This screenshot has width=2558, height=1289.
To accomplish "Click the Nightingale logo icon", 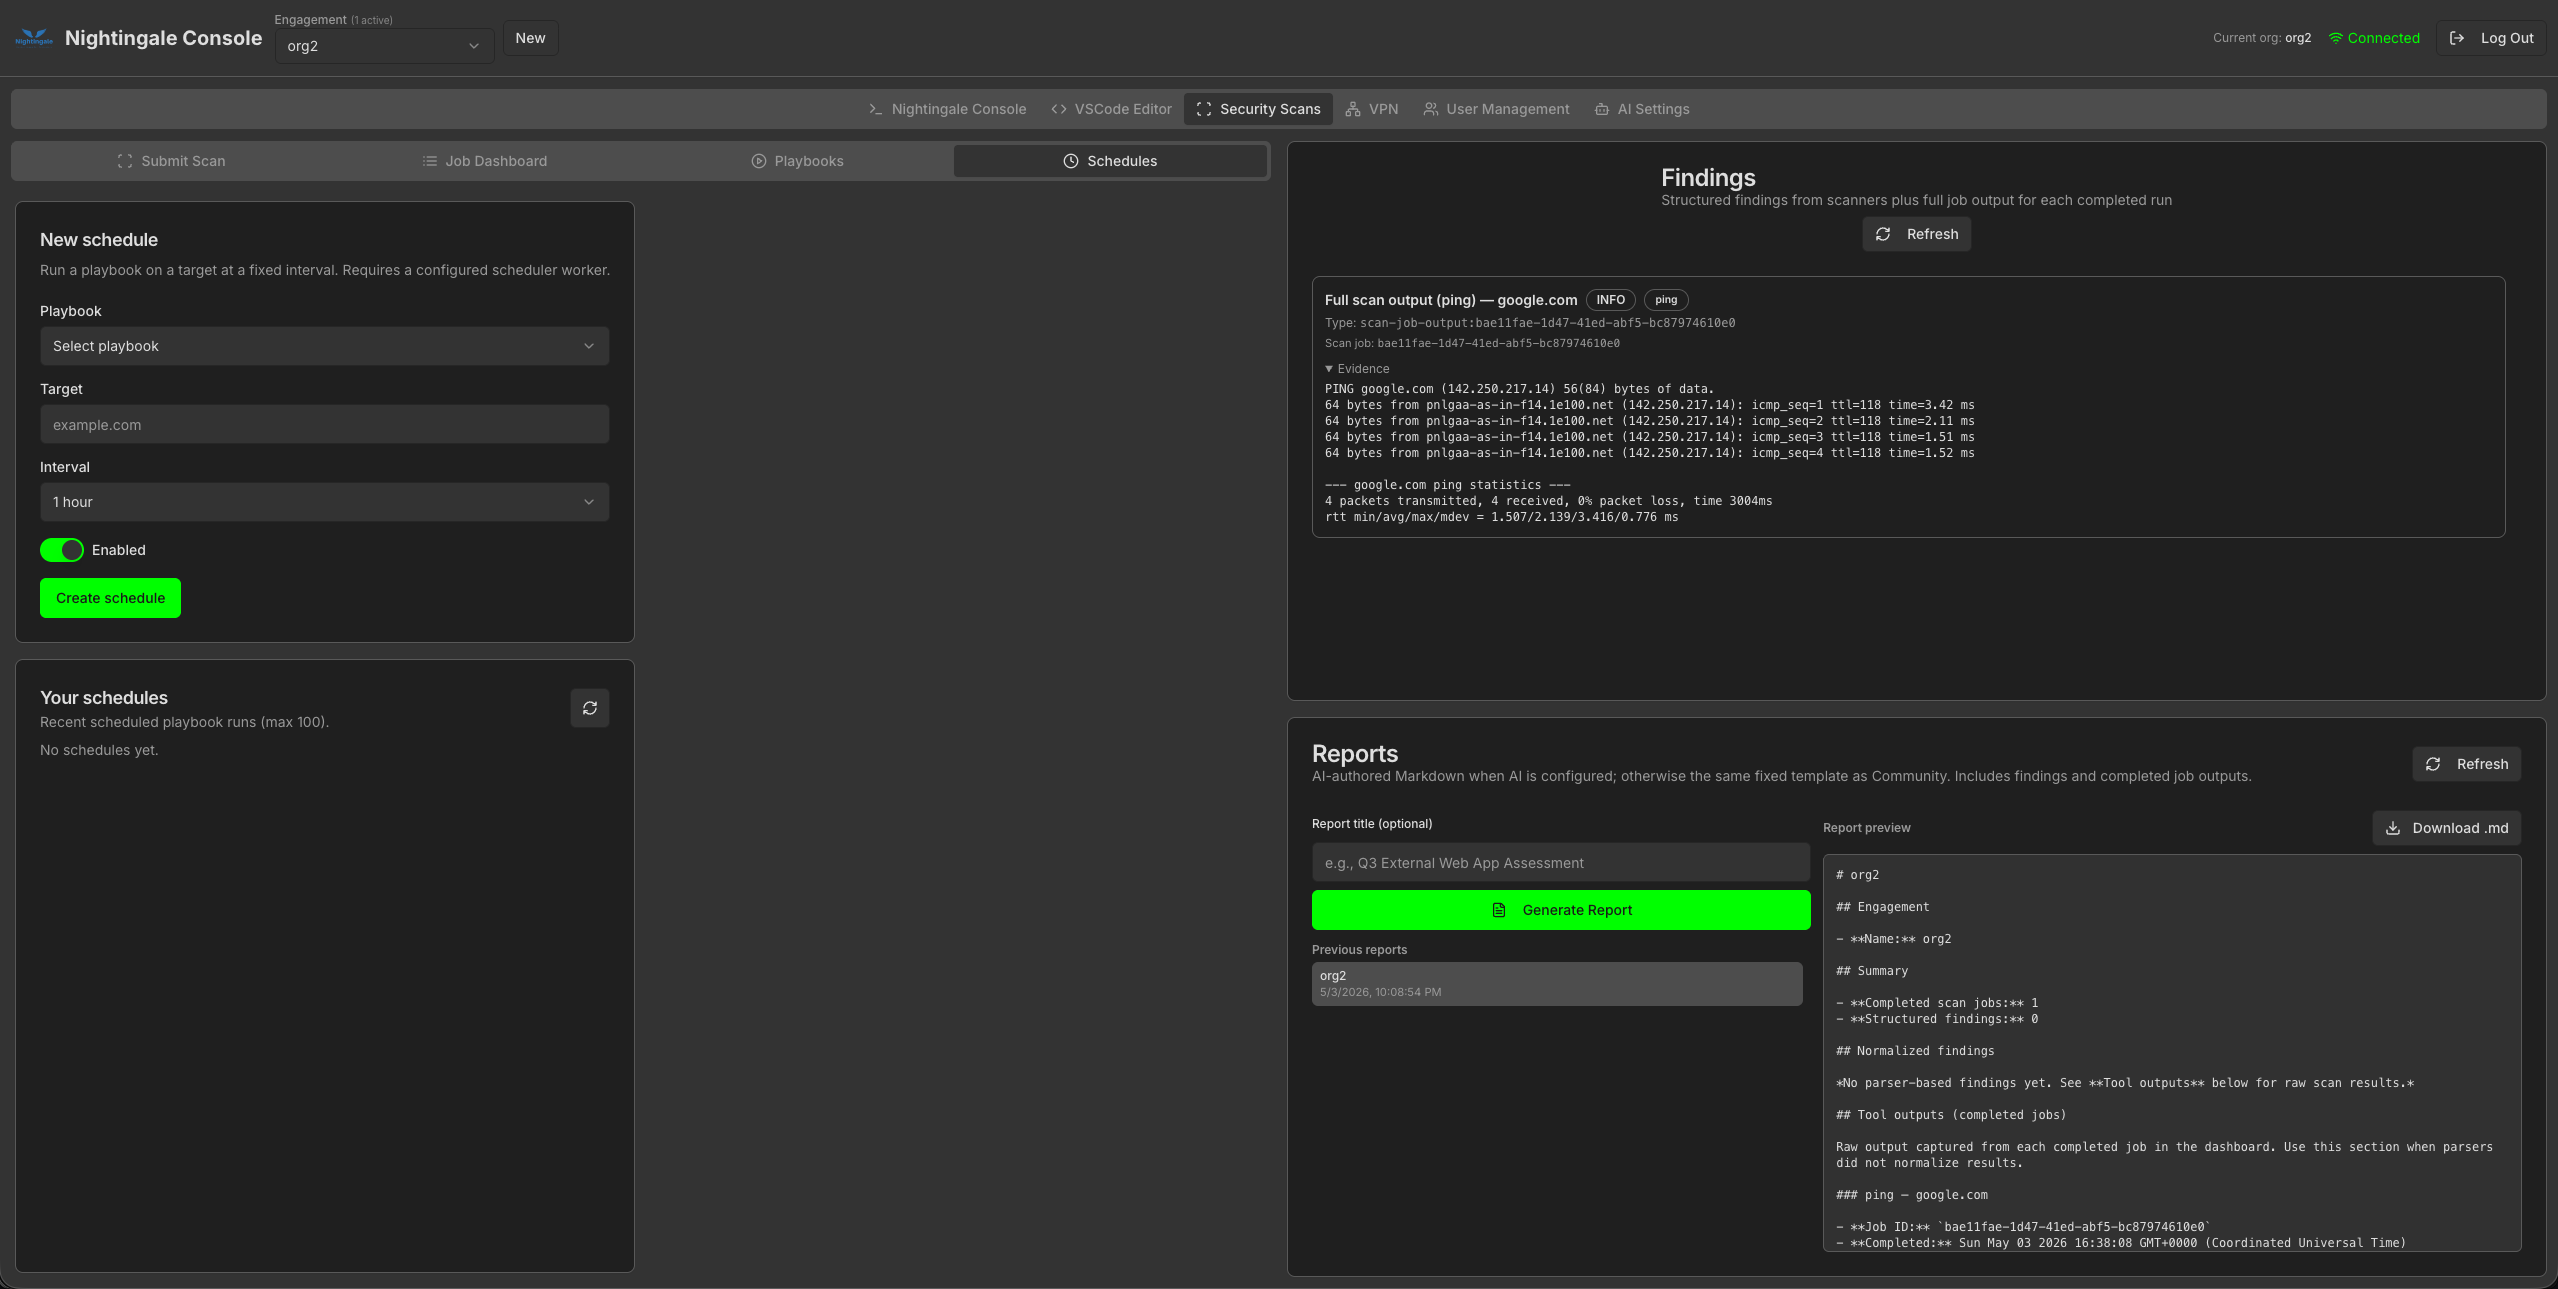I will 34,38.
